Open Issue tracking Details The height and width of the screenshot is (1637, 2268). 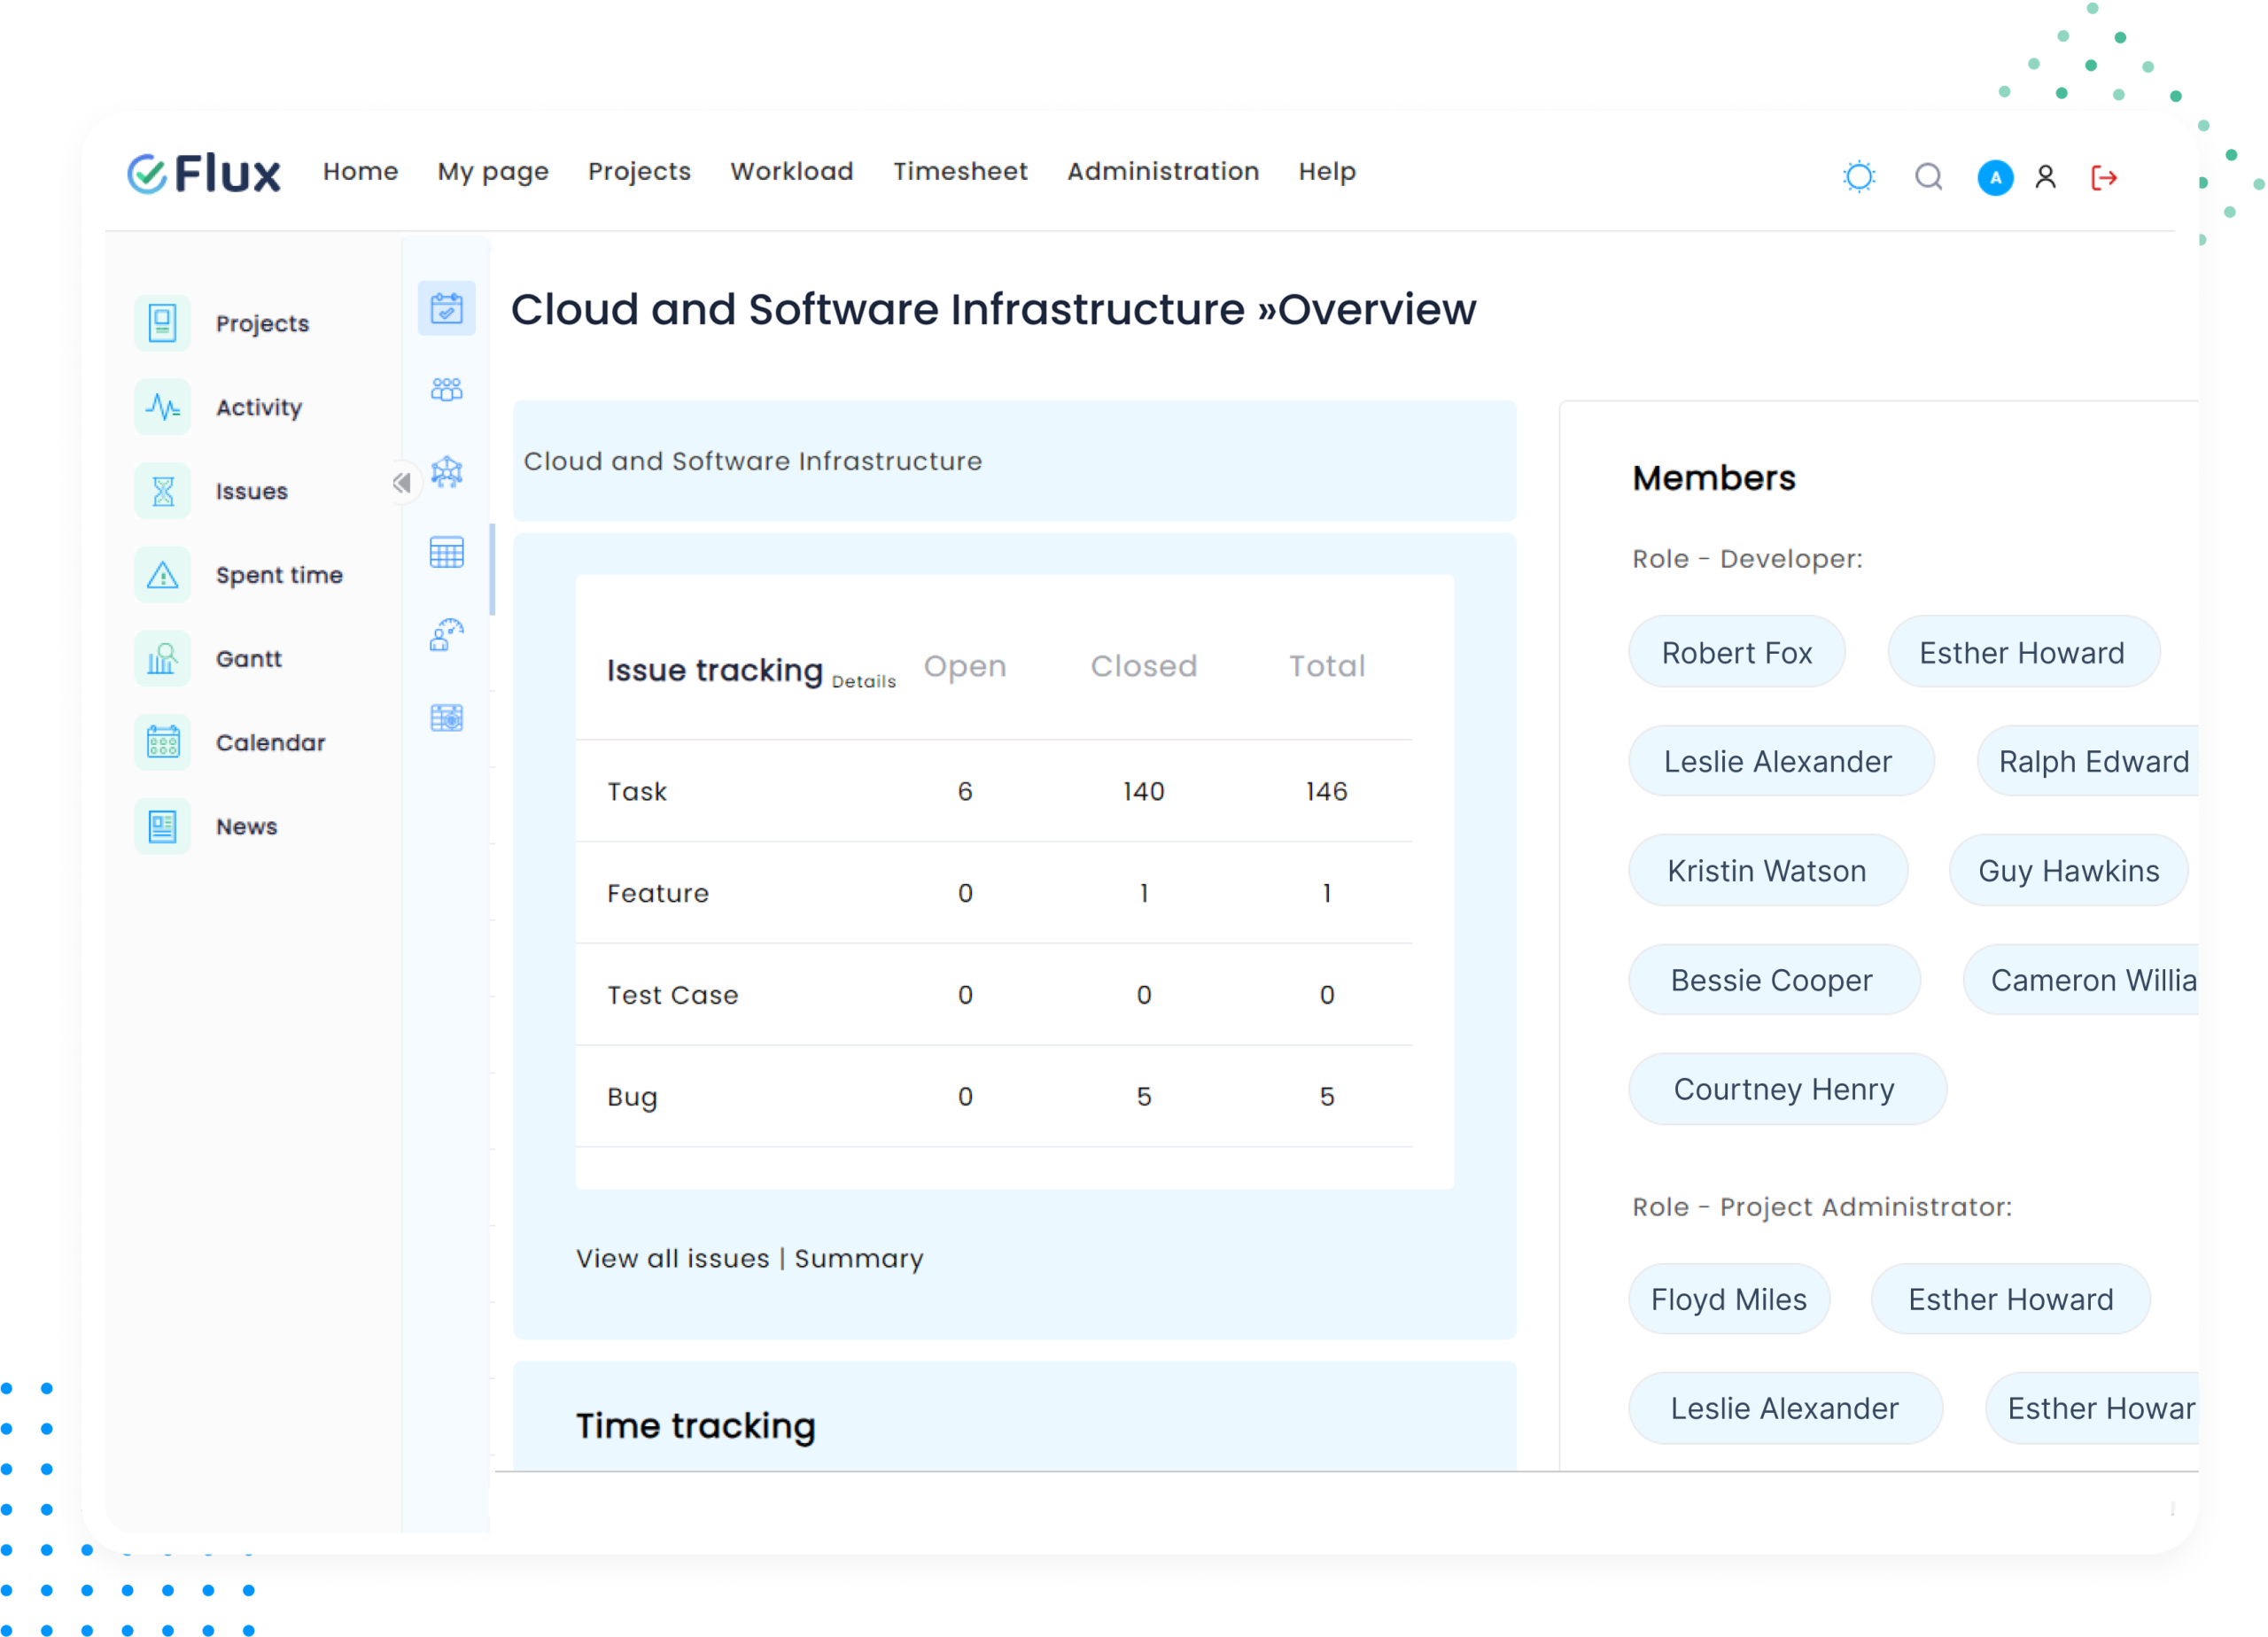coord(864,681)
